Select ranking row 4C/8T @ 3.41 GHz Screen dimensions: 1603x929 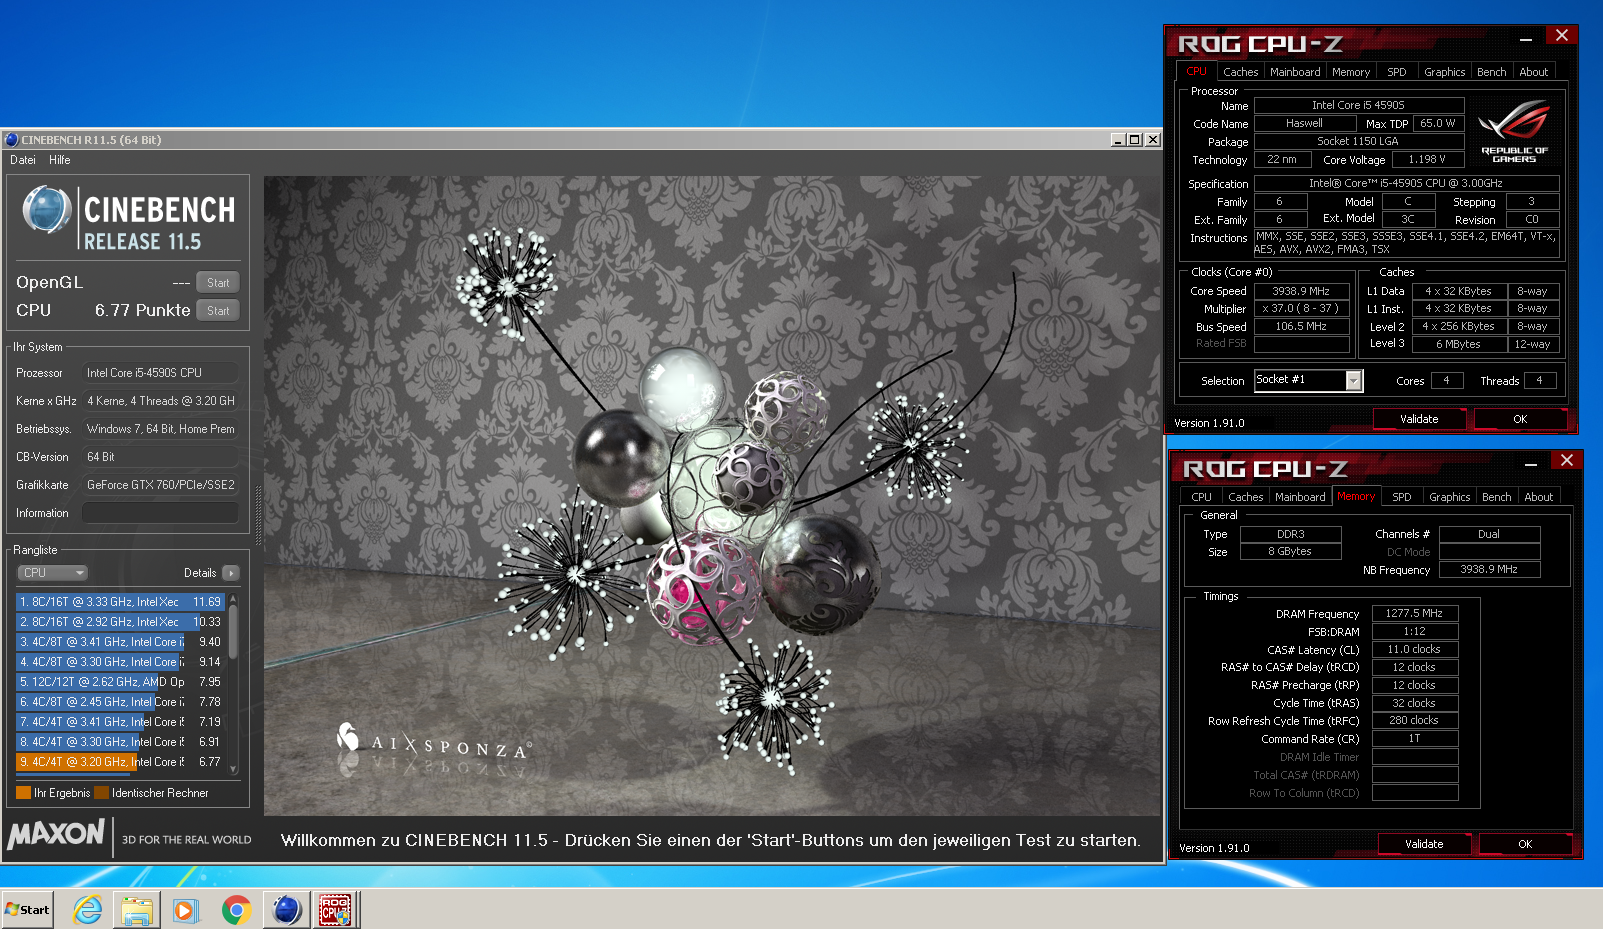(120, 642)
